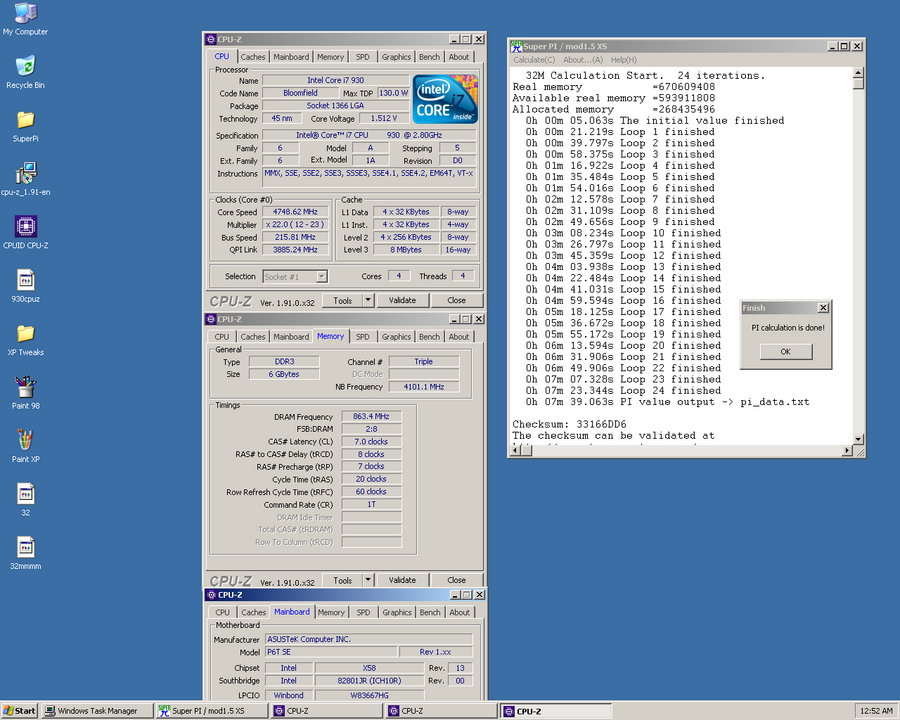Open Calculate(C) menu in Super PI
Screen dimensions: 900x720
pyautogui.click(x=534, y=60)
